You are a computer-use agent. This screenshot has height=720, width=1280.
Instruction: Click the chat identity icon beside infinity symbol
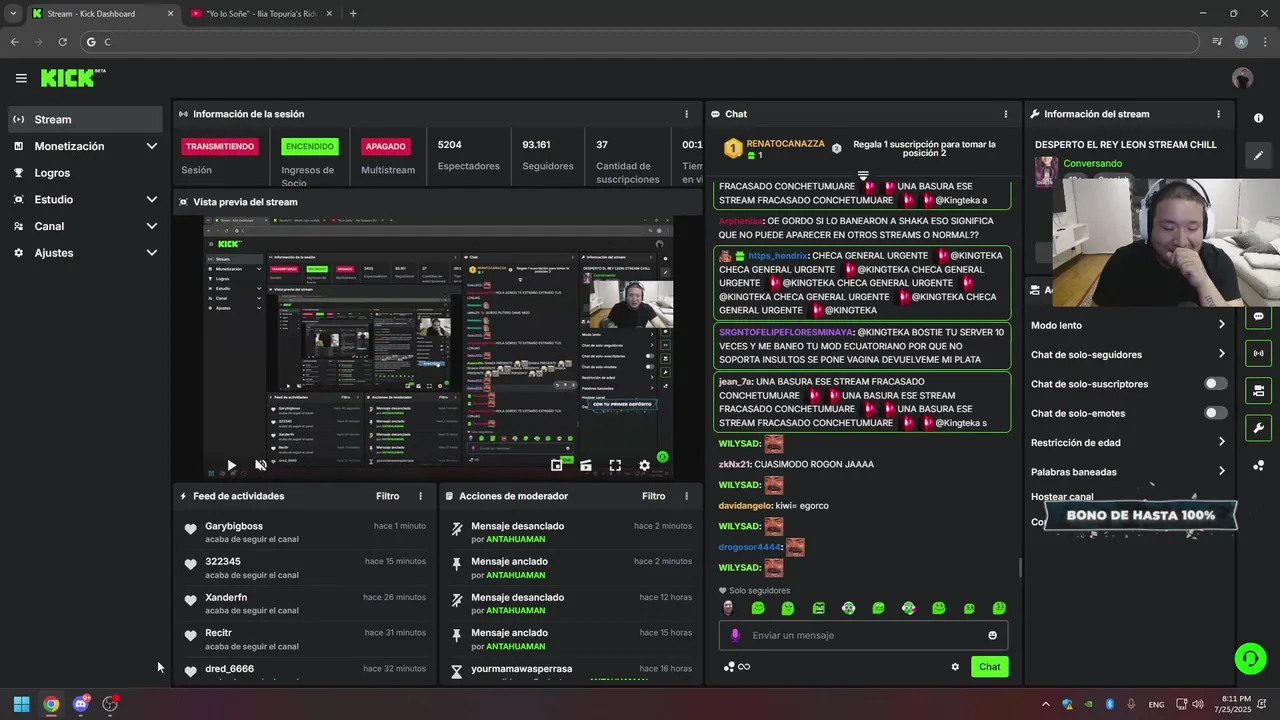[x=729, y=667]
